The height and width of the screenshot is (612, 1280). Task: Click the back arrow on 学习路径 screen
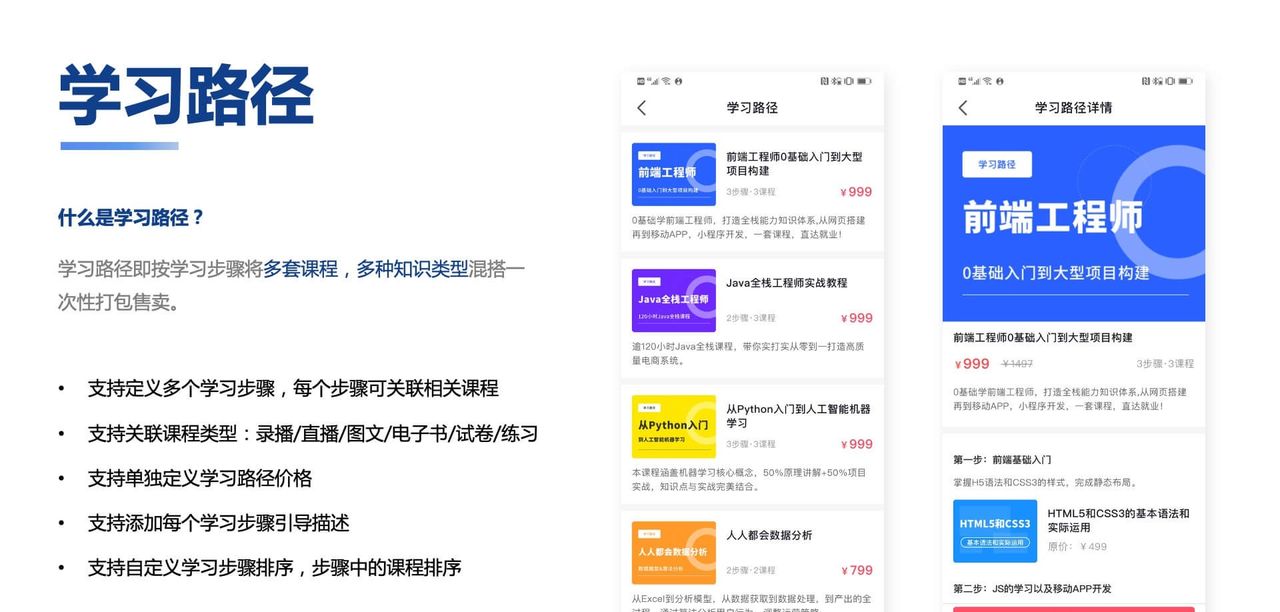click(x=641, y=108)
